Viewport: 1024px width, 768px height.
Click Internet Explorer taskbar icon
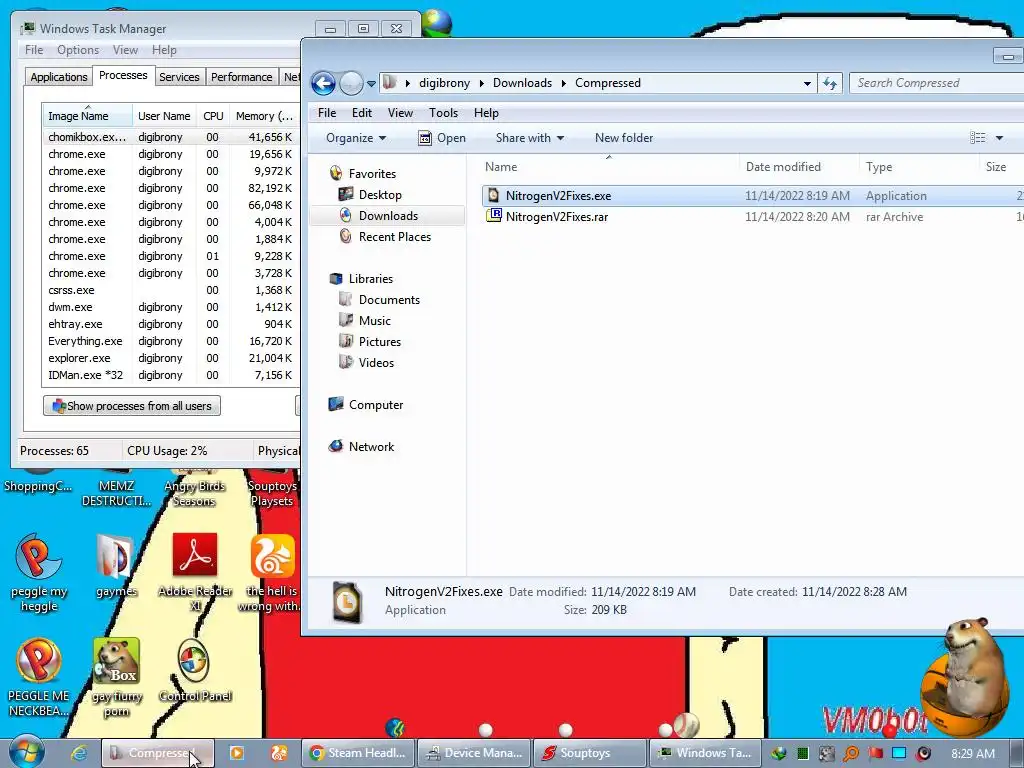coord(79,753)
